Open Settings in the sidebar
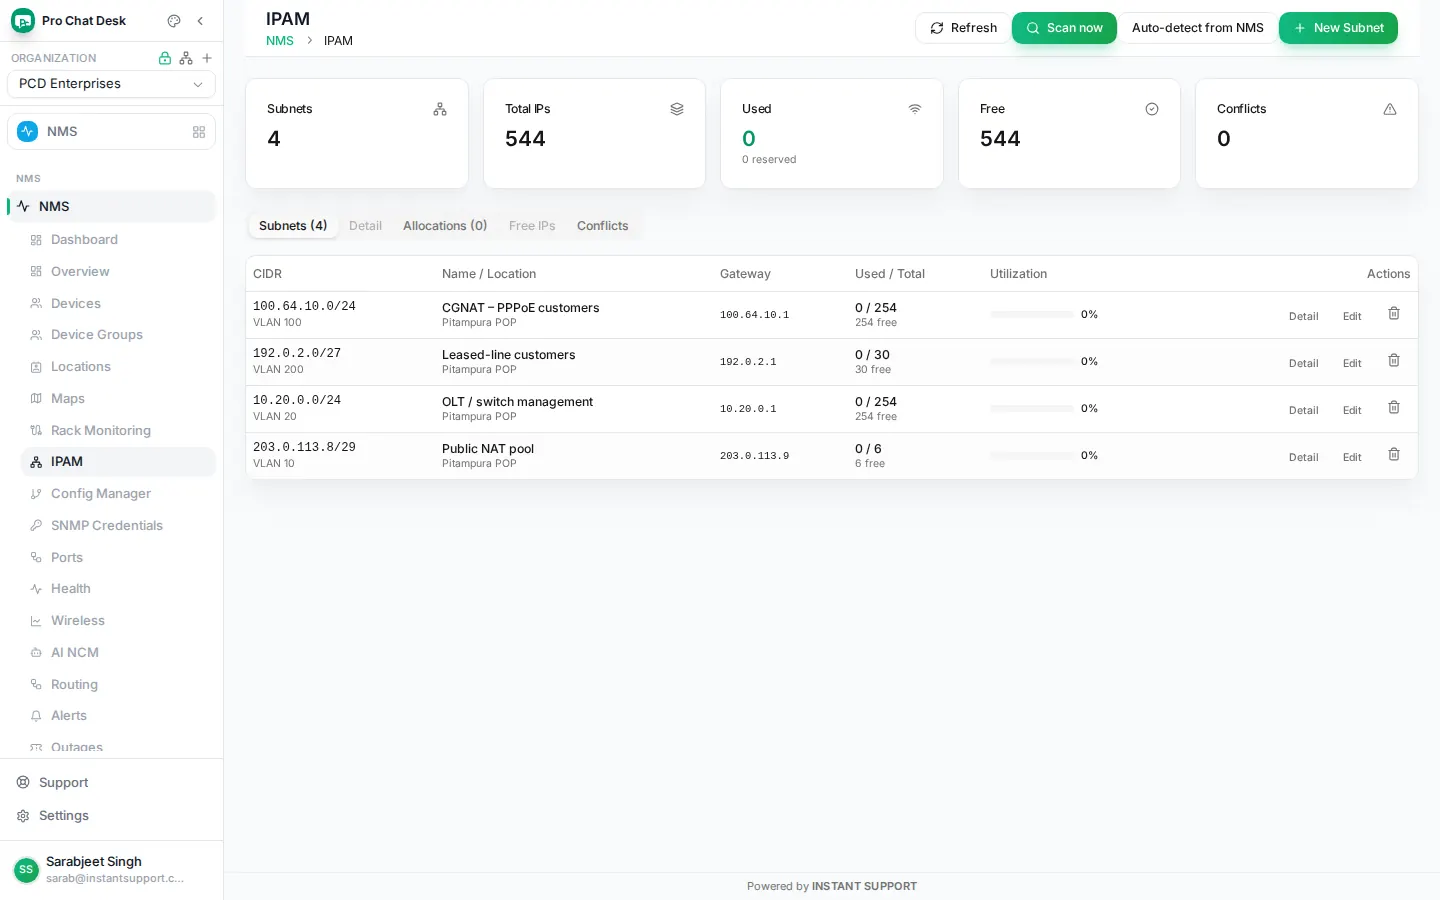The height and width of the screenshot is (900, 1440). [111, 816]
